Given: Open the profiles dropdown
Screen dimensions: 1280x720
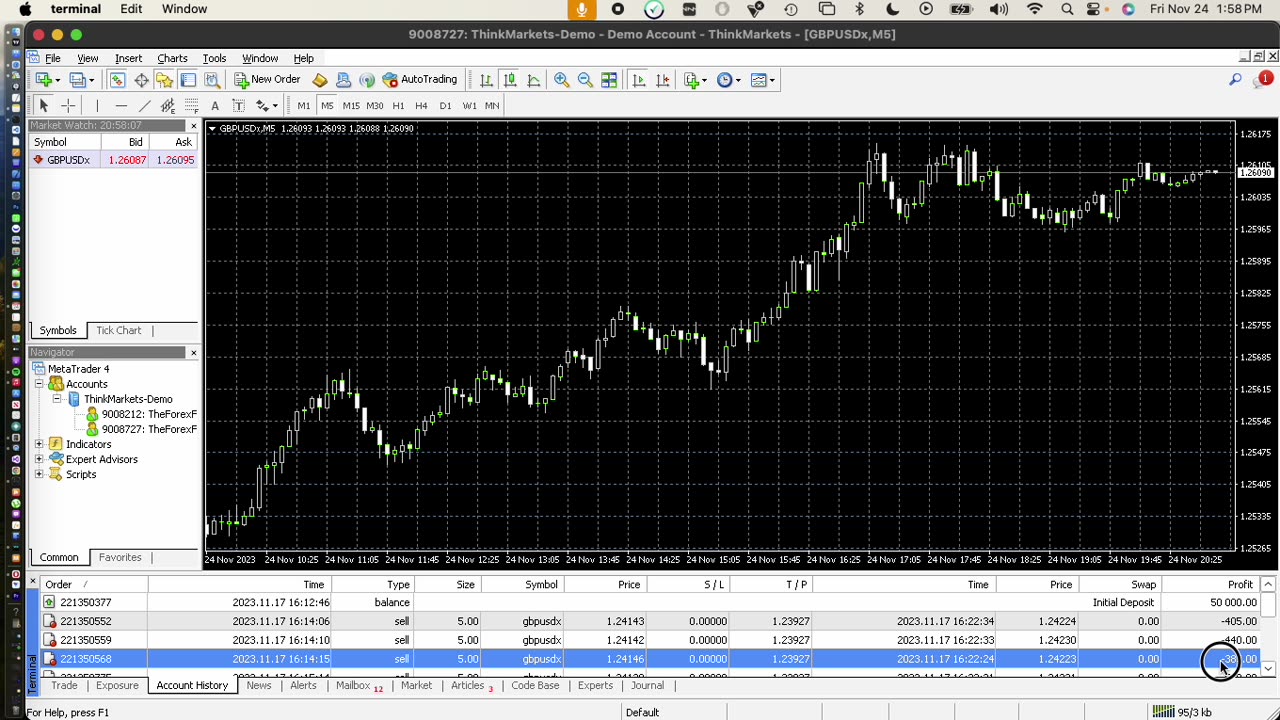Looking at the screenshot, I should click(92, 80).
